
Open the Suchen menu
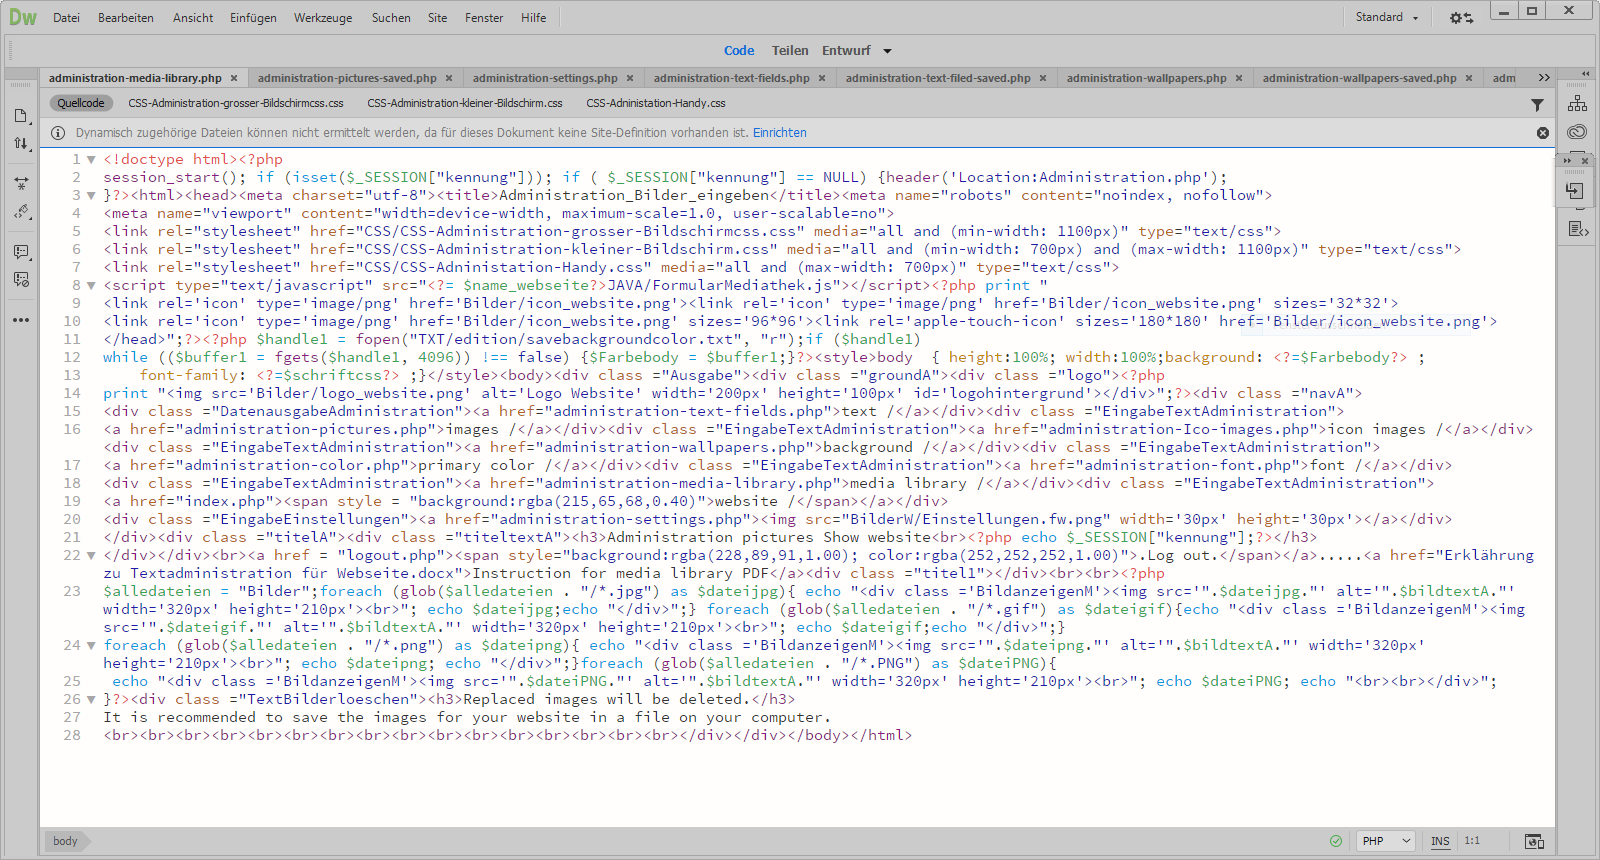pyautogui.click(x=391, y=18)
